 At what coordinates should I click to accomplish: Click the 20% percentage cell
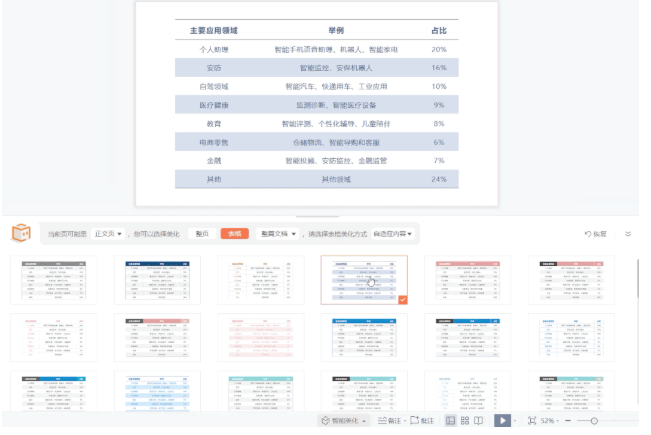point(439,49)
